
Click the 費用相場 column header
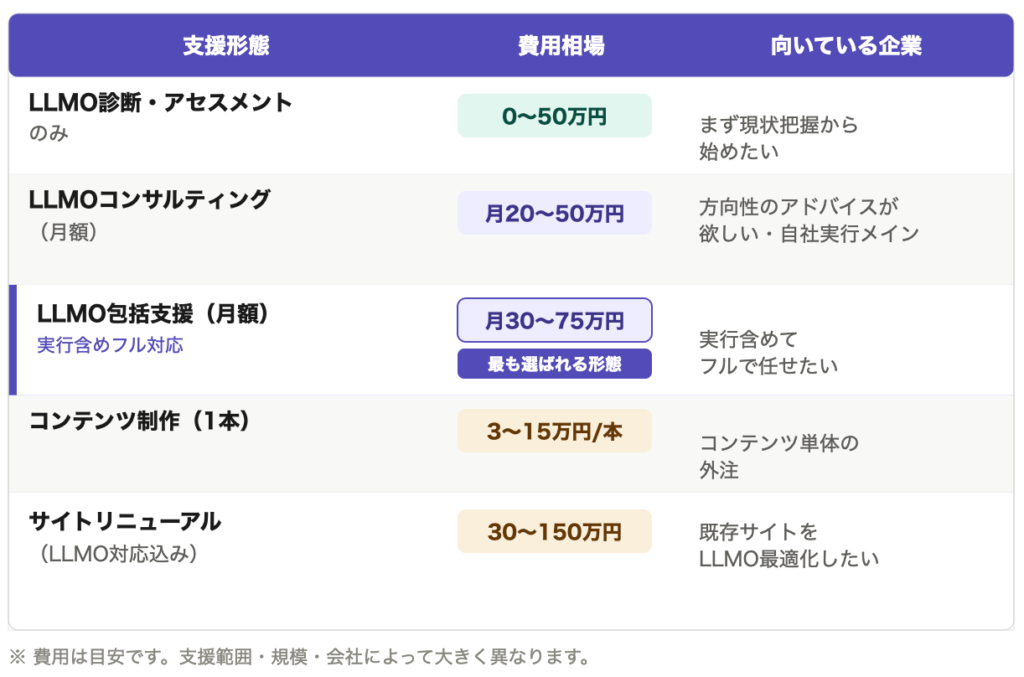click(x=560, y=46)
